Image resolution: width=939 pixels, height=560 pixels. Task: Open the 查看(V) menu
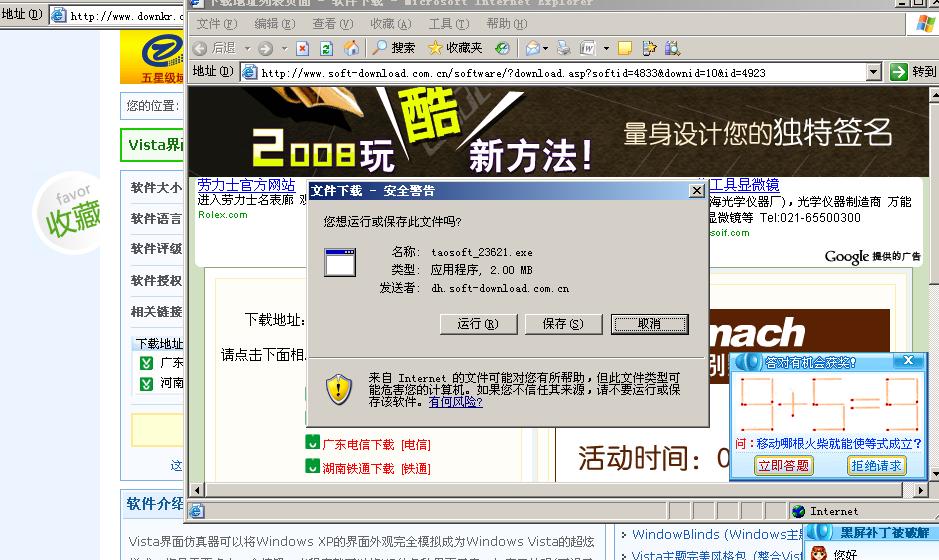pyautogui.click(x=332, y=24)
